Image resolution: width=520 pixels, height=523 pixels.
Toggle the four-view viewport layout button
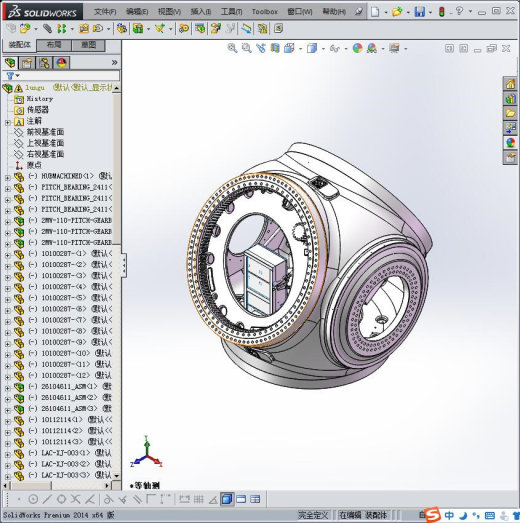(255, 499)
